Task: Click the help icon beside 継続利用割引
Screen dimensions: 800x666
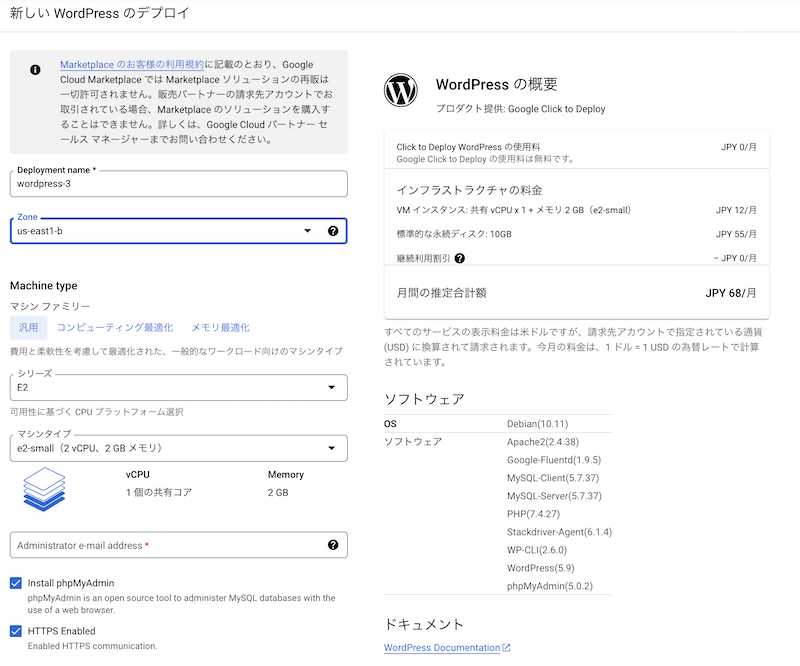Action: pos(460,258)
